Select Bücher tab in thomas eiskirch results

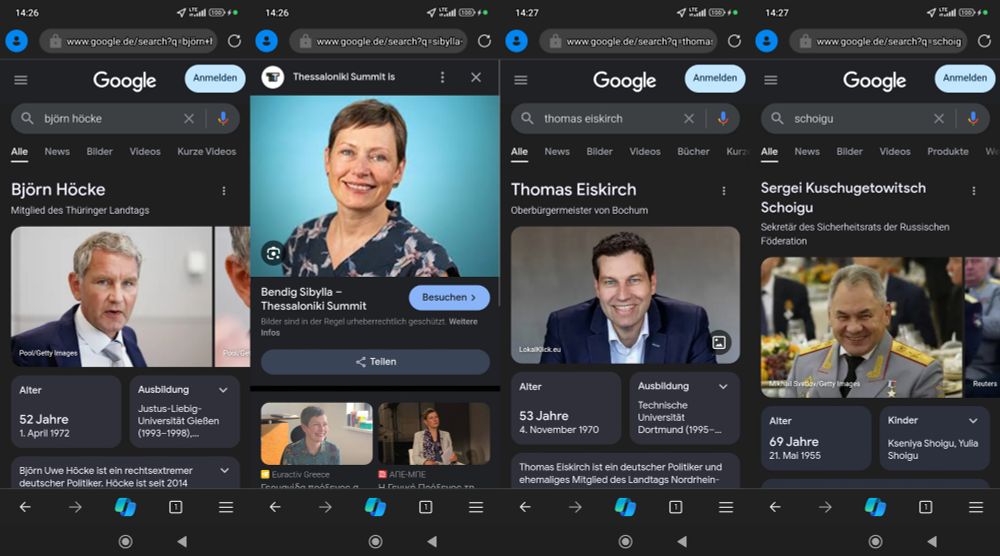tap(693, 152)
